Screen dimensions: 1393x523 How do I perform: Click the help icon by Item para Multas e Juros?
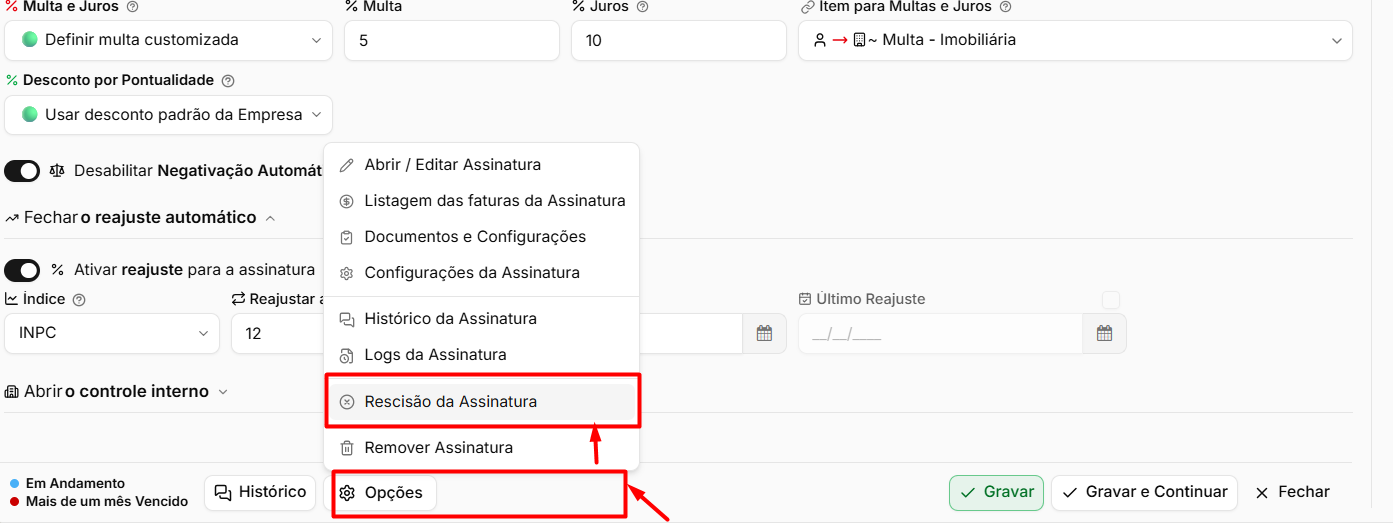[x=1005, y=7]
